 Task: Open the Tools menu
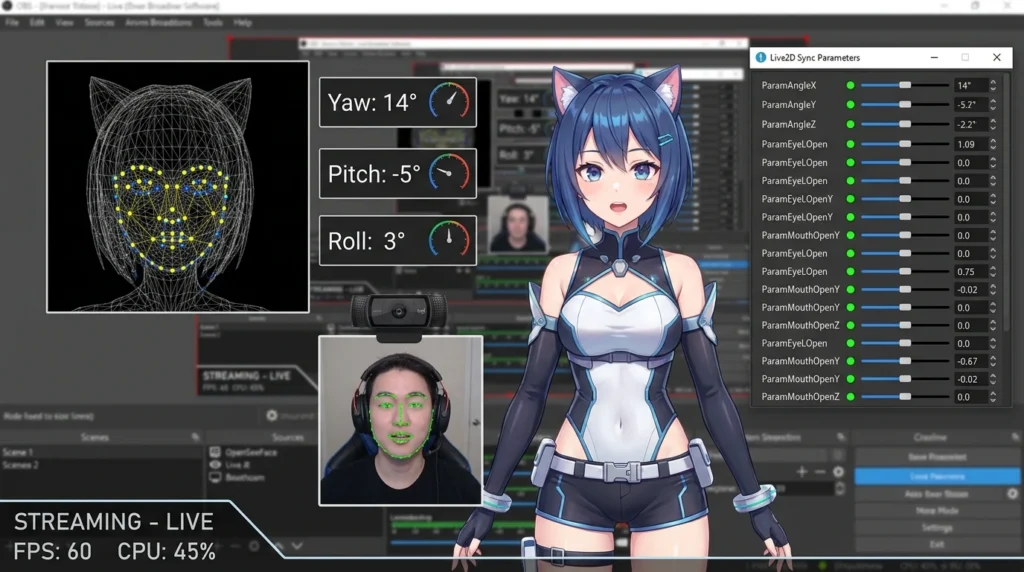coord(213,22)
